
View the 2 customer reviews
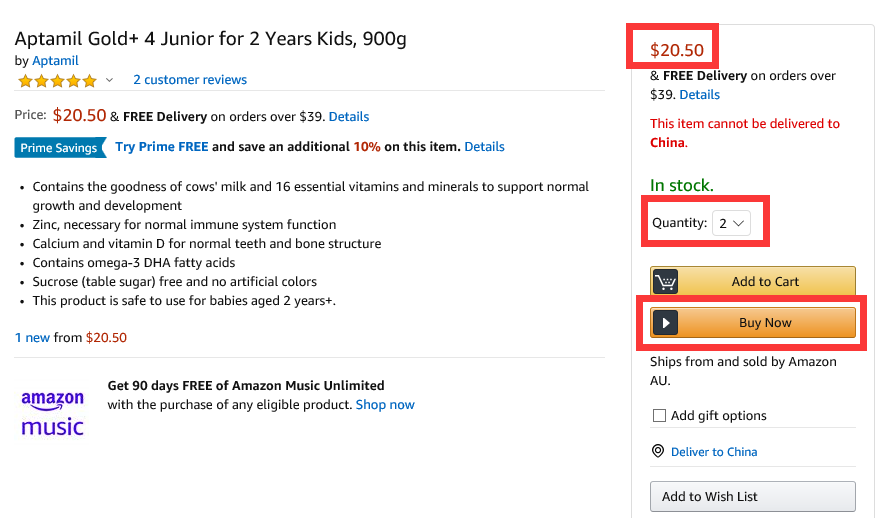tap(190, 80)
